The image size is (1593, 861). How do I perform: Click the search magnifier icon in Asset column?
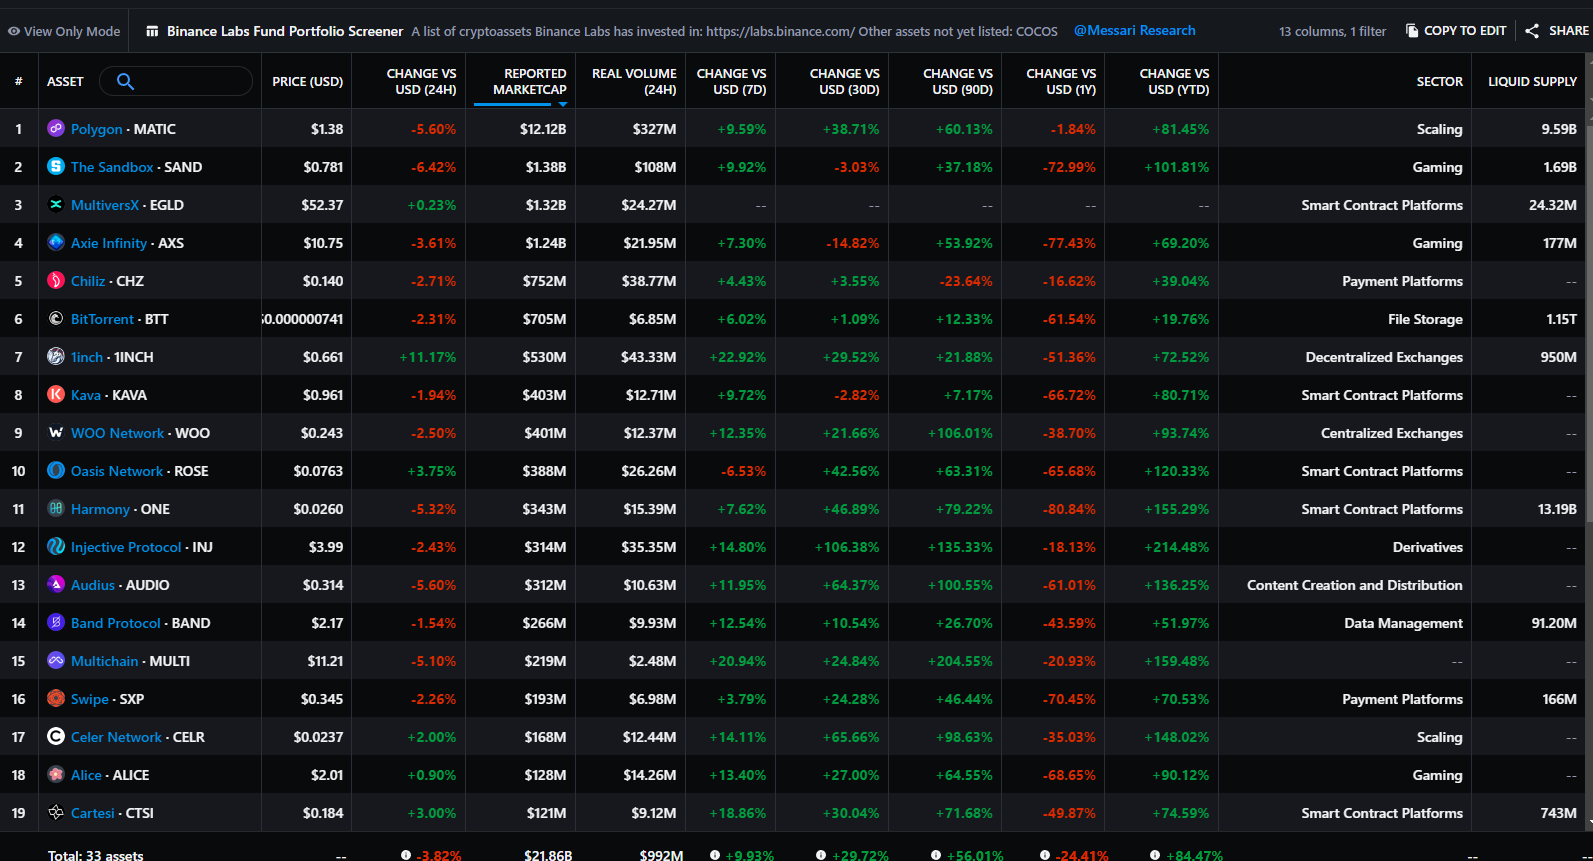pyautogui.click(x=125, y=81)
